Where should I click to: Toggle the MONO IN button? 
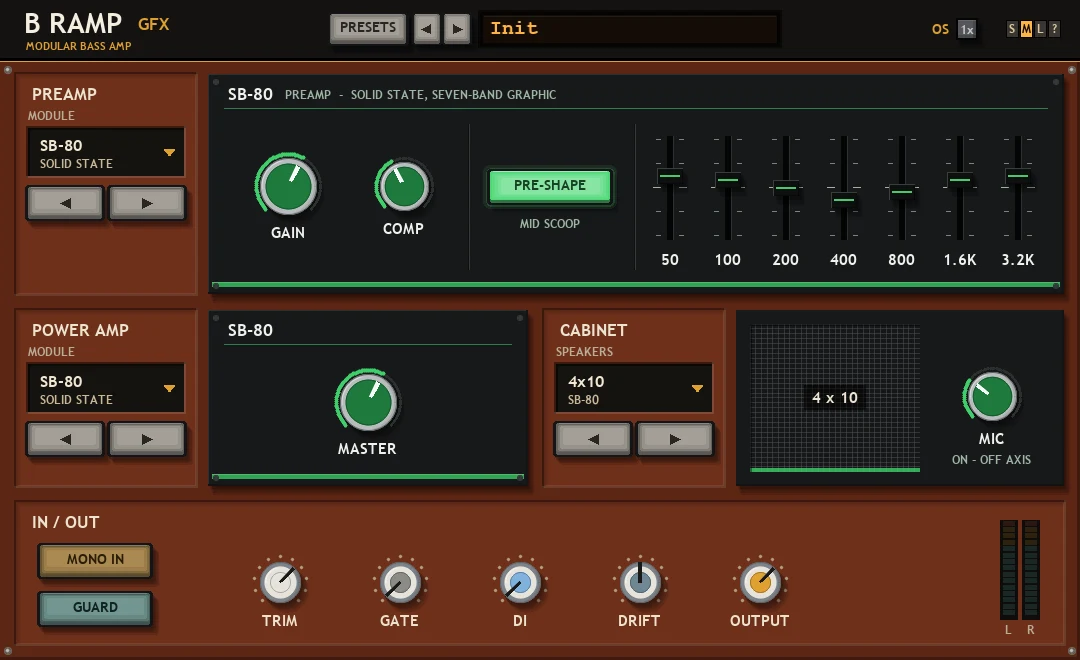pos(95,559)
